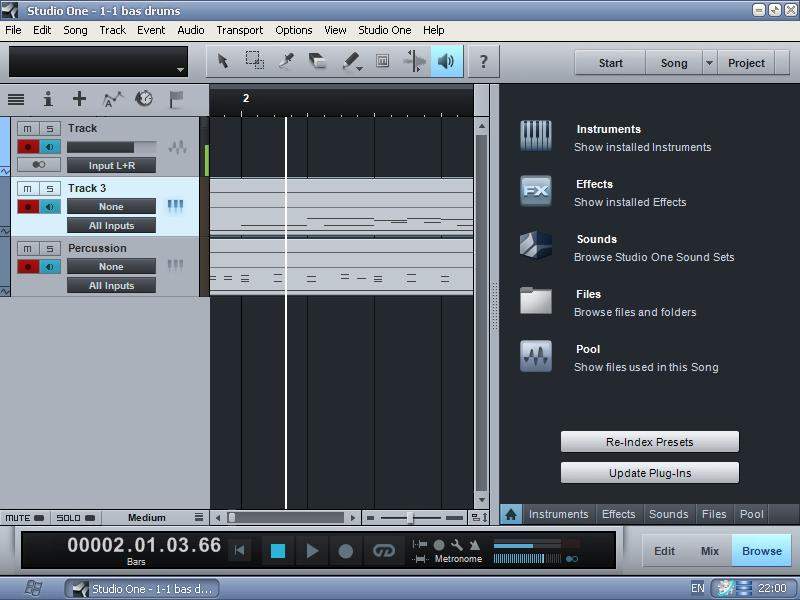Select the Range selection tool
This screenshot has width=800, height=600.
pos(255,62)
